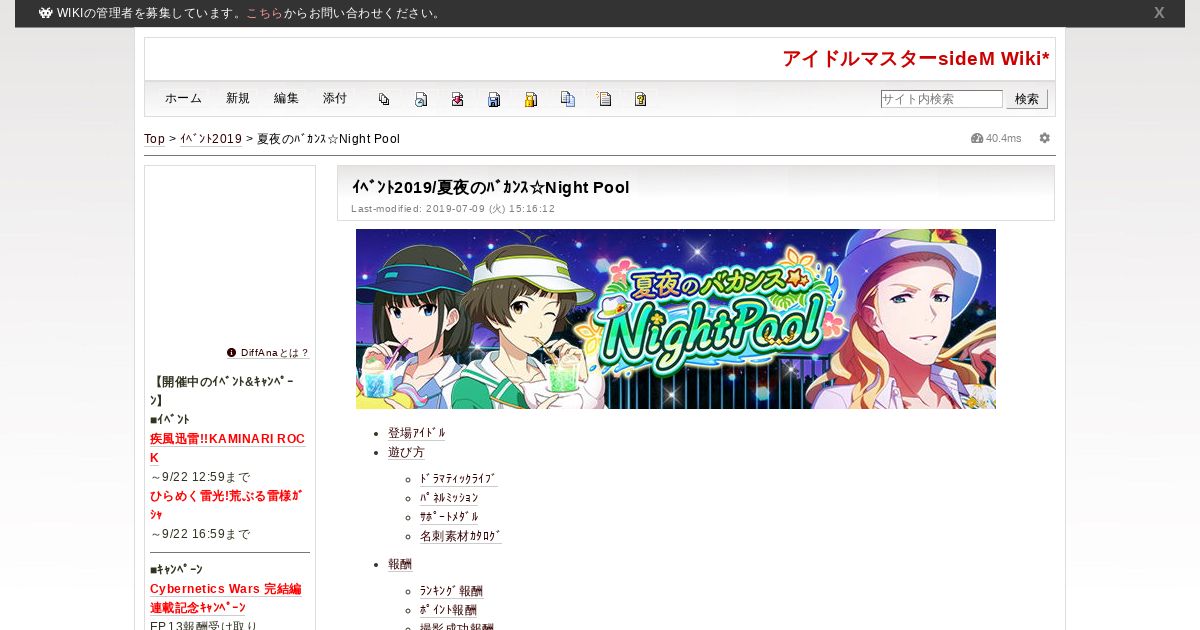This screenshot has height=630, width=1200.
Task: Click the 検索 search button
Action: pos(1027,99)
